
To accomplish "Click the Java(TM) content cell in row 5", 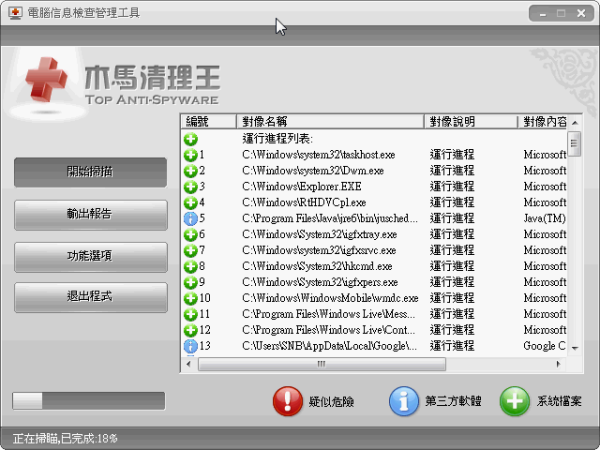I will pyautogui.click(x=545, y=218).
